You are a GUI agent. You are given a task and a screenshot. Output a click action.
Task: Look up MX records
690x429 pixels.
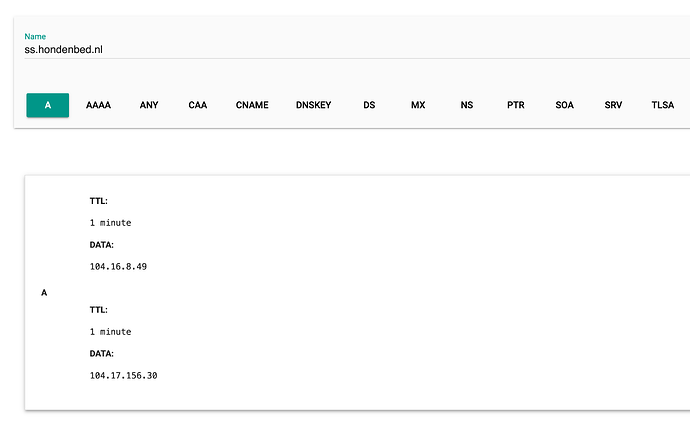click(x=418, y=105)
